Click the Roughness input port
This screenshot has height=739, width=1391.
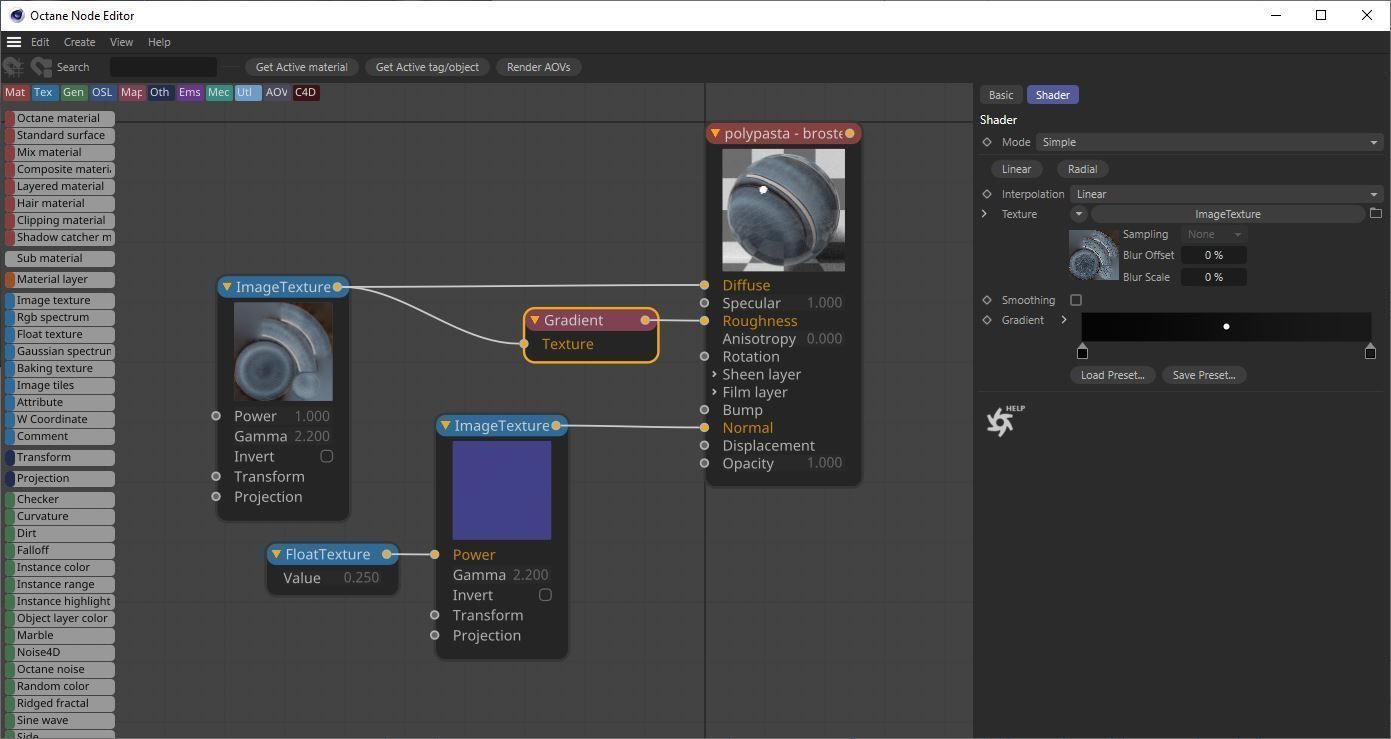point(705,321)
